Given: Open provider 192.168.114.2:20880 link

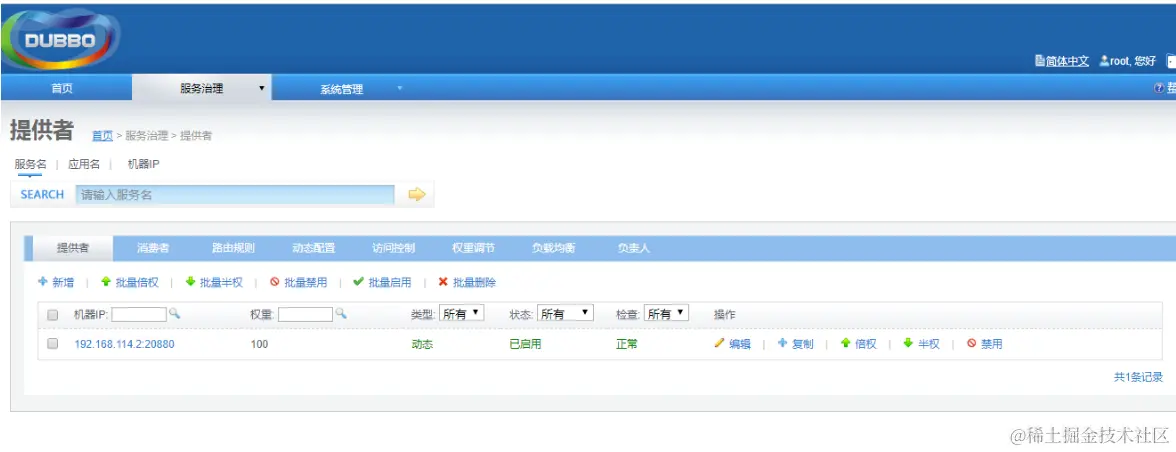Looking at the screenshot, I should [x=124, y=344].
